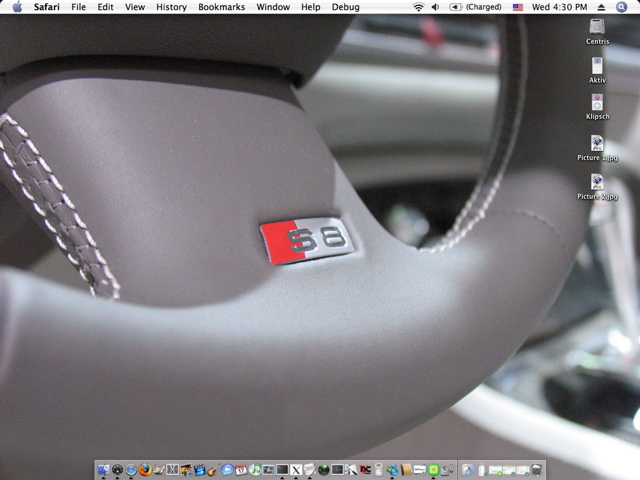The image size is (640, 480).
Task: Open the Applications folder in Dock
Action: (468, 470)
